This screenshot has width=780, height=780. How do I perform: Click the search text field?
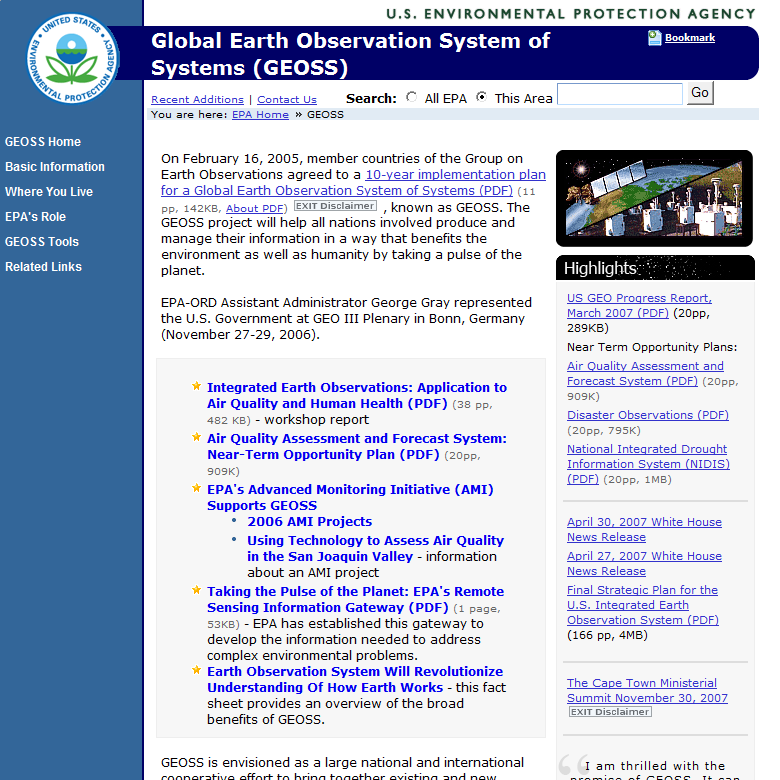click(x=620, y=94)
